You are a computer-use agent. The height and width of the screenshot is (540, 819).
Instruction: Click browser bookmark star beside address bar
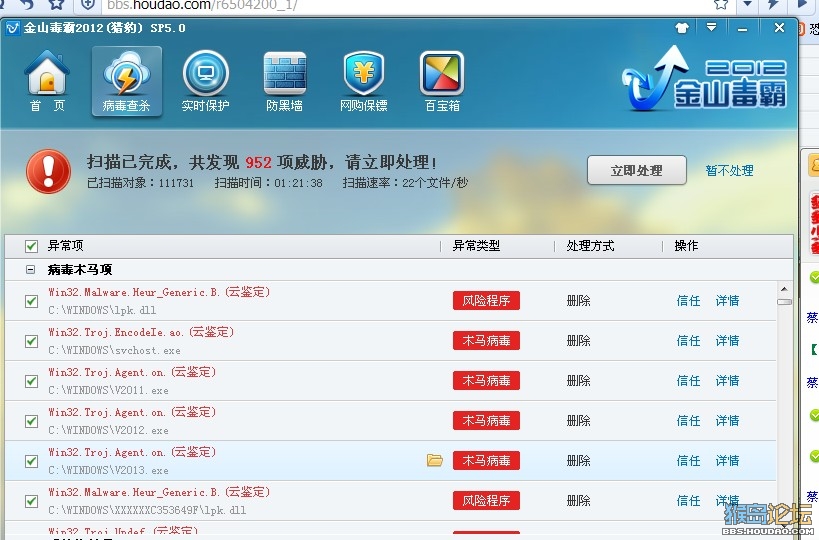pos(721,5)
